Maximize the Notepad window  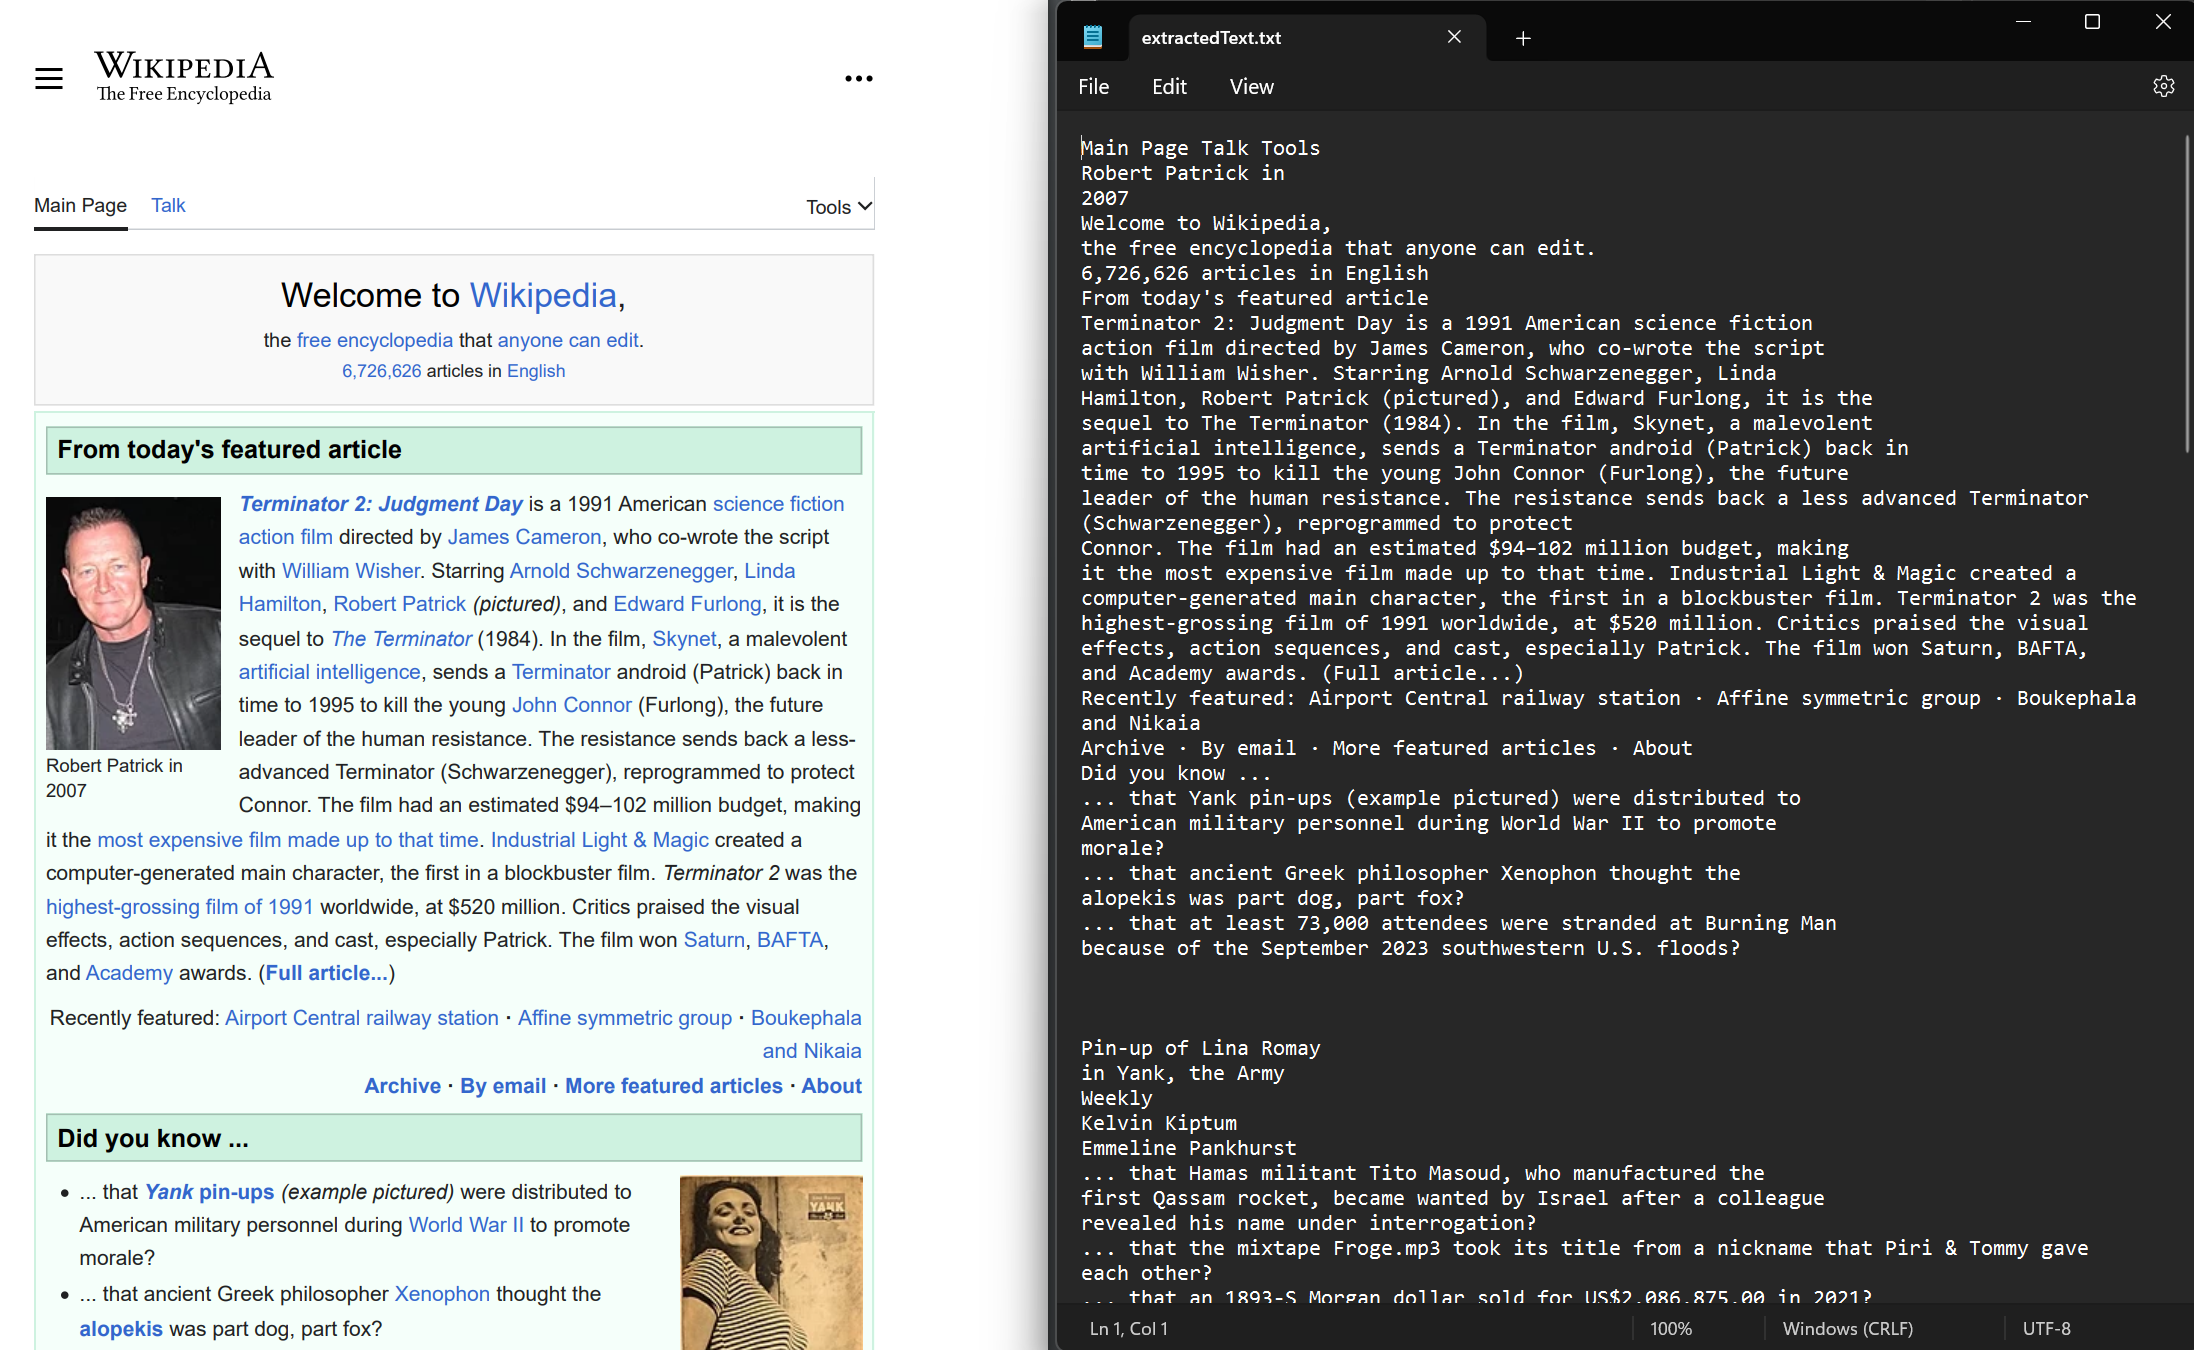tap(2092, 22)
